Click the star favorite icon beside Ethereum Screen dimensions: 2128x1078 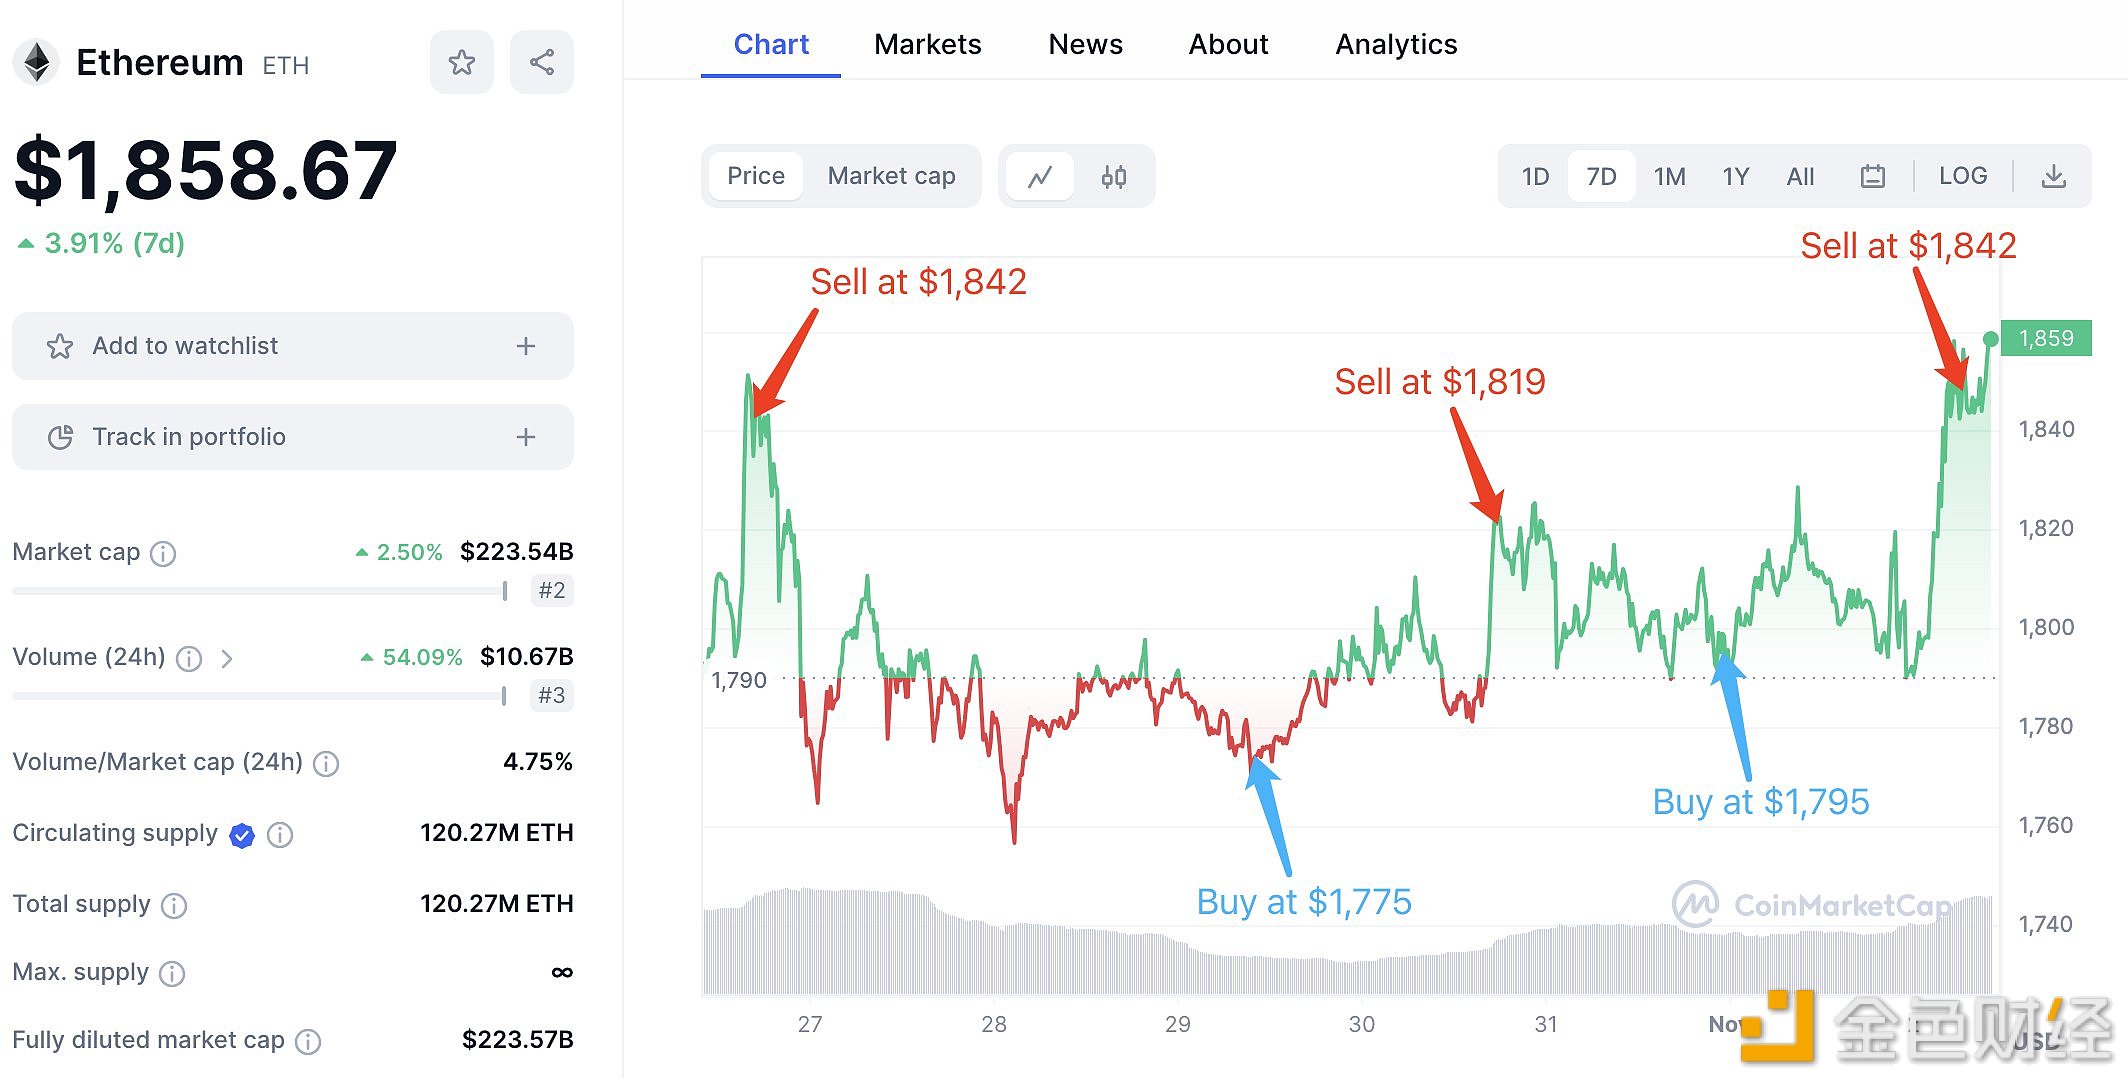pyautogui.click(x=461, y=62)
